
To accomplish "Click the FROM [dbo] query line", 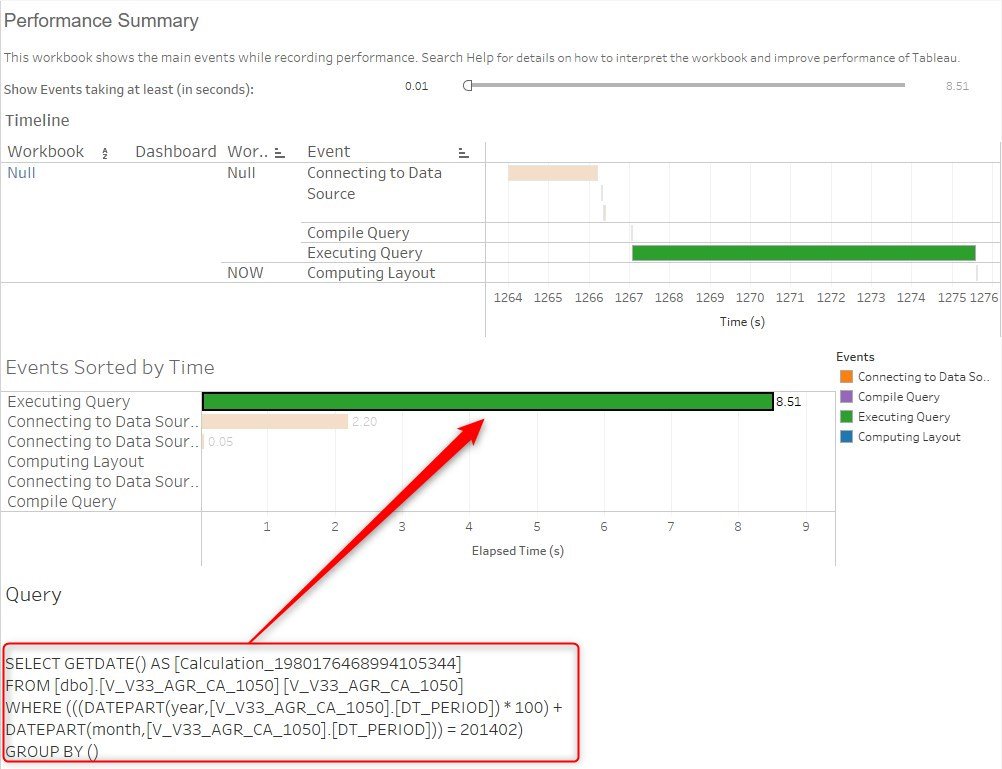I will click(x=234, y=686).
